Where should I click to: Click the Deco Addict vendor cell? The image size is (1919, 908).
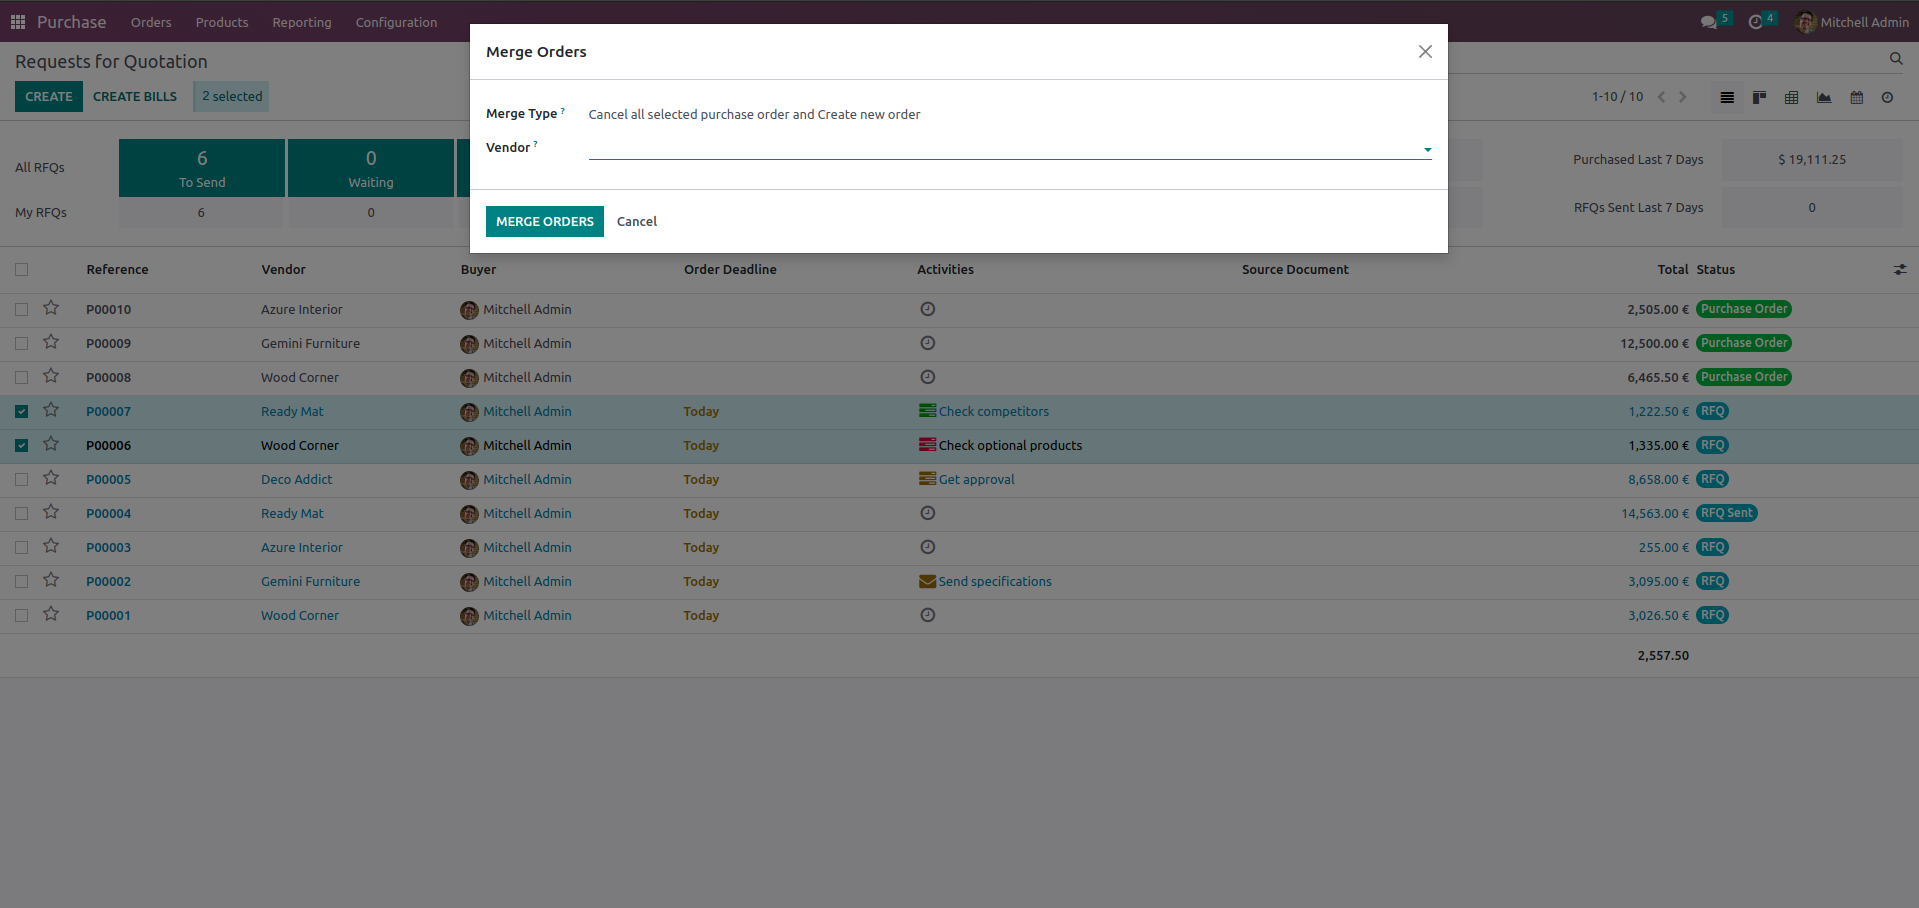click(297, 479)
